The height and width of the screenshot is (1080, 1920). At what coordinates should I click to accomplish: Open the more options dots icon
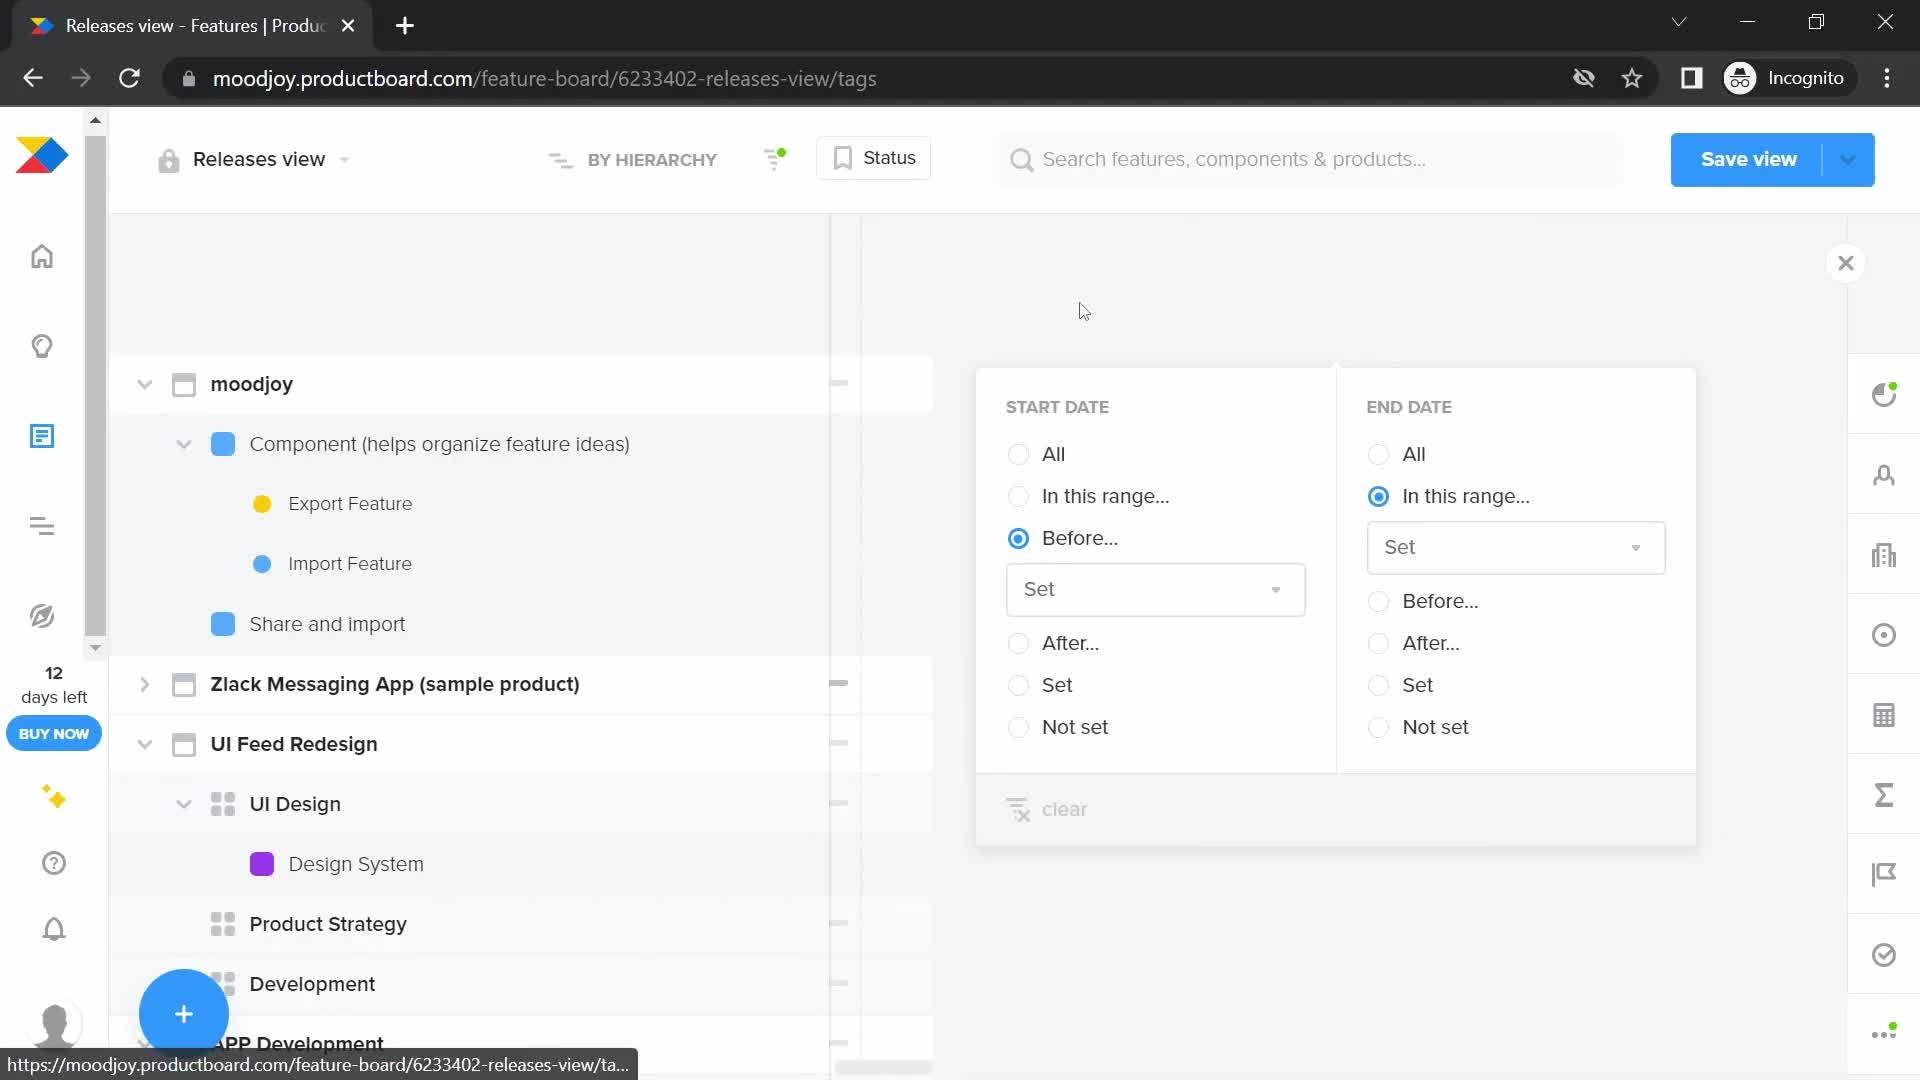1884,1033
